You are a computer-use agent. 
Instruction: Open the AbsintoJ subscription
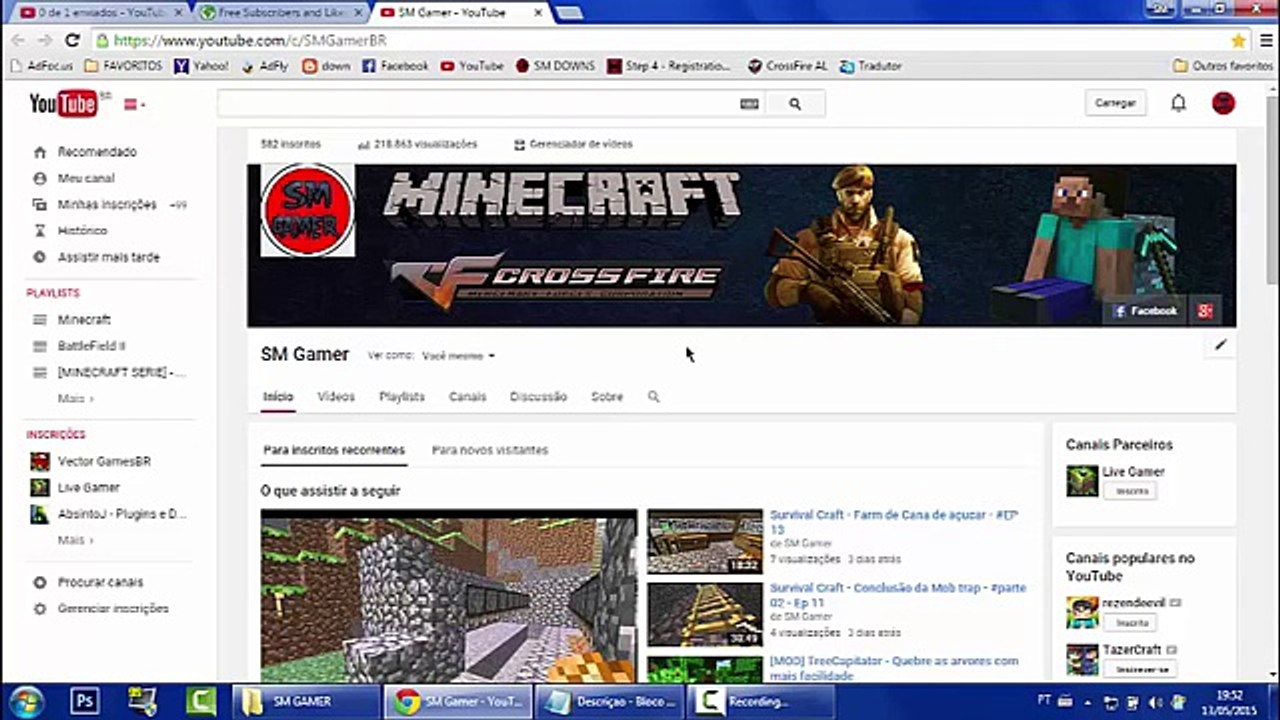[x=121, y=514]
